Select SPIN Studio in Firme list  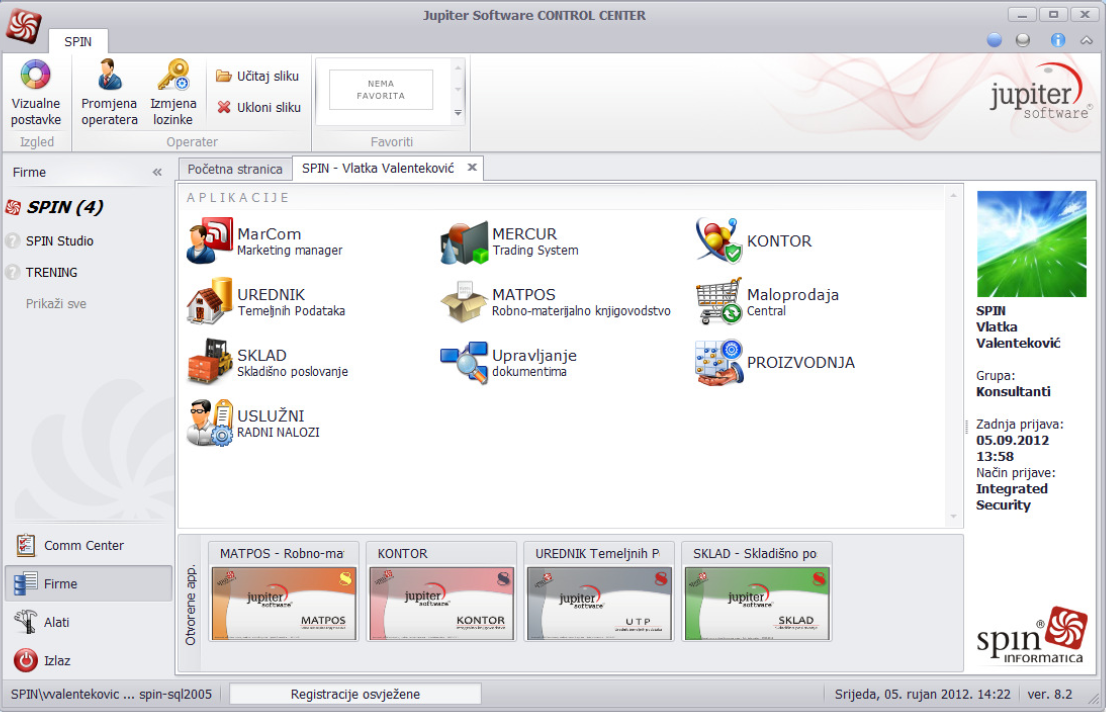(x=60, y=241)
